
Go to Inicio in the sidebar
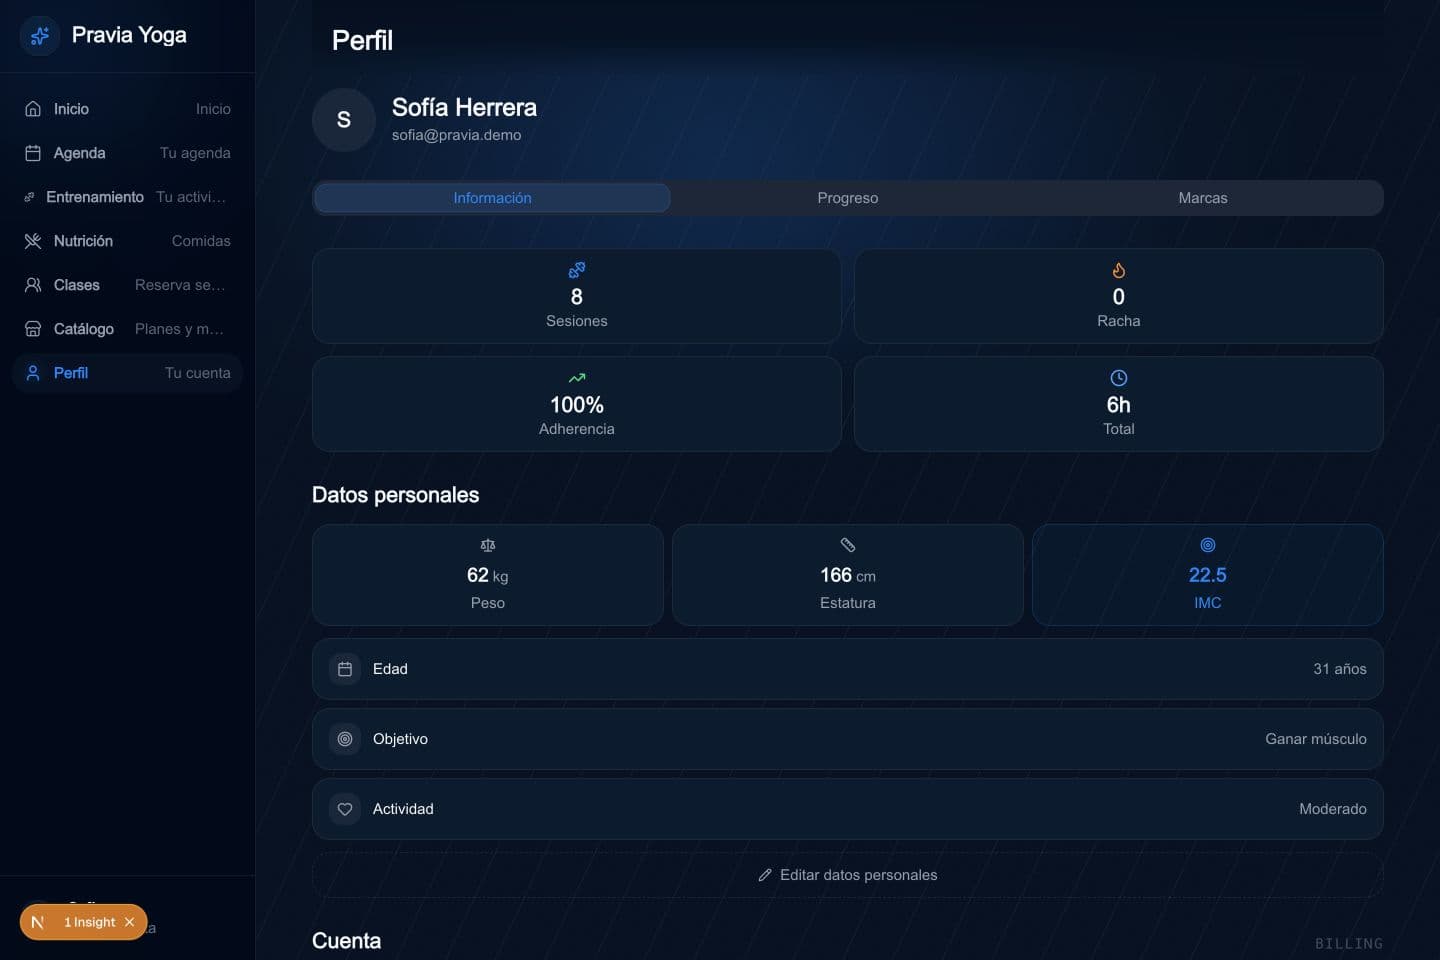click(x=127, y=109)
